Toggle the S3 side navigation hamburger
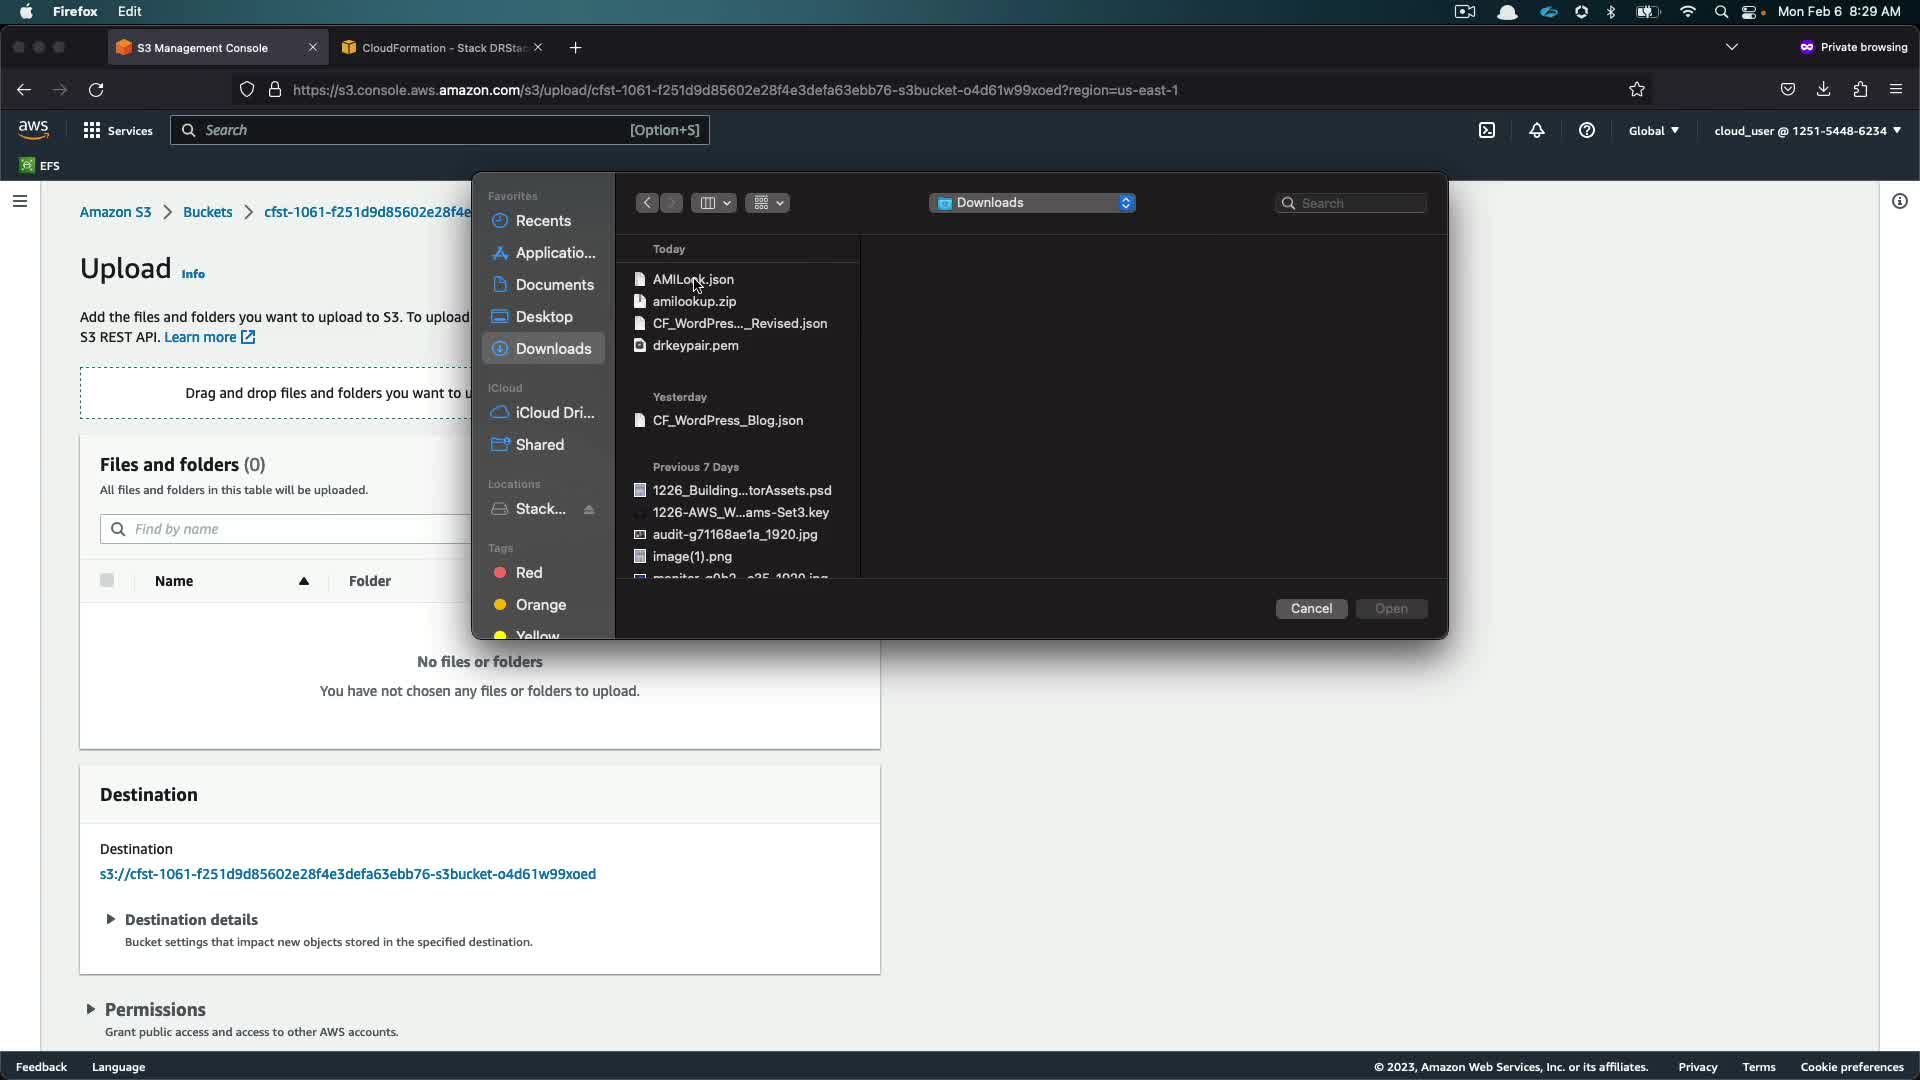 (x=20, y=201)
